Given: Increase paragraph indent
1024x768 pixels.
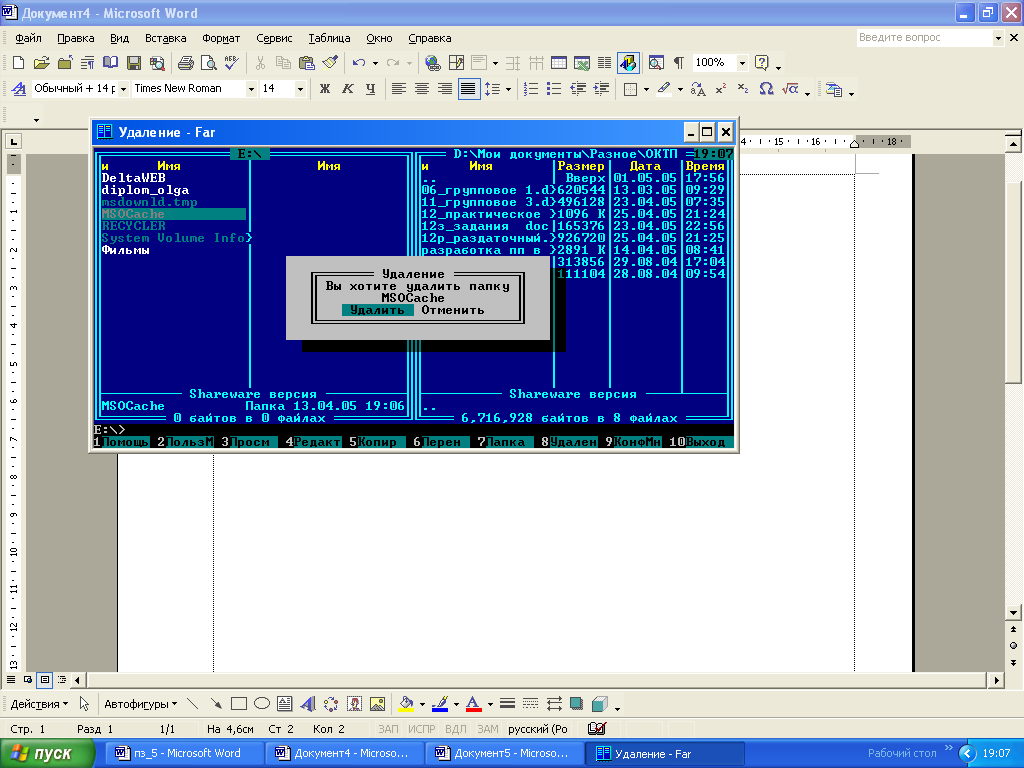Looking at the screenshot, I should [x=601, y=89].
